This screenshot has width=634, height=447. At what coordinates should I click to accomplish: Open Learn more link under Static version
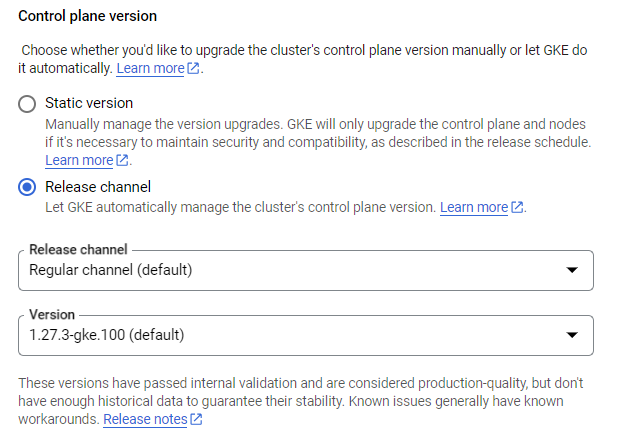[78, 160]
